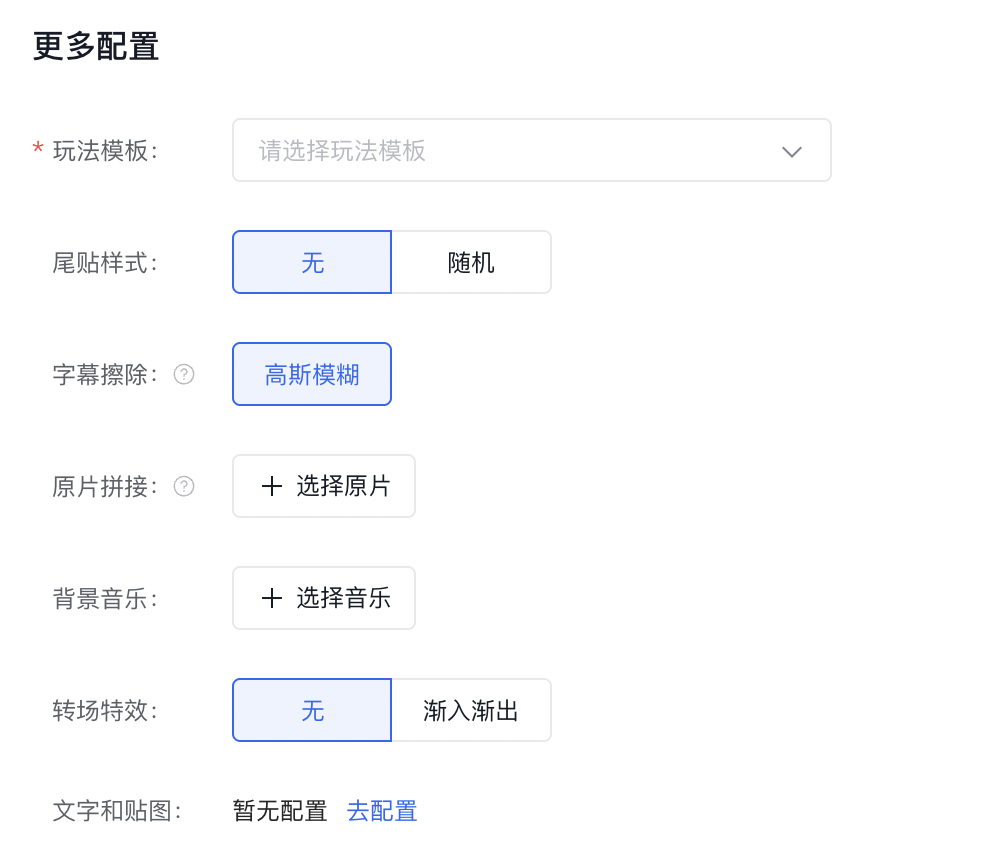Click help icon next to 原片拼接
This screenshot has height=862, width=982.
click(x=184, y=487)
